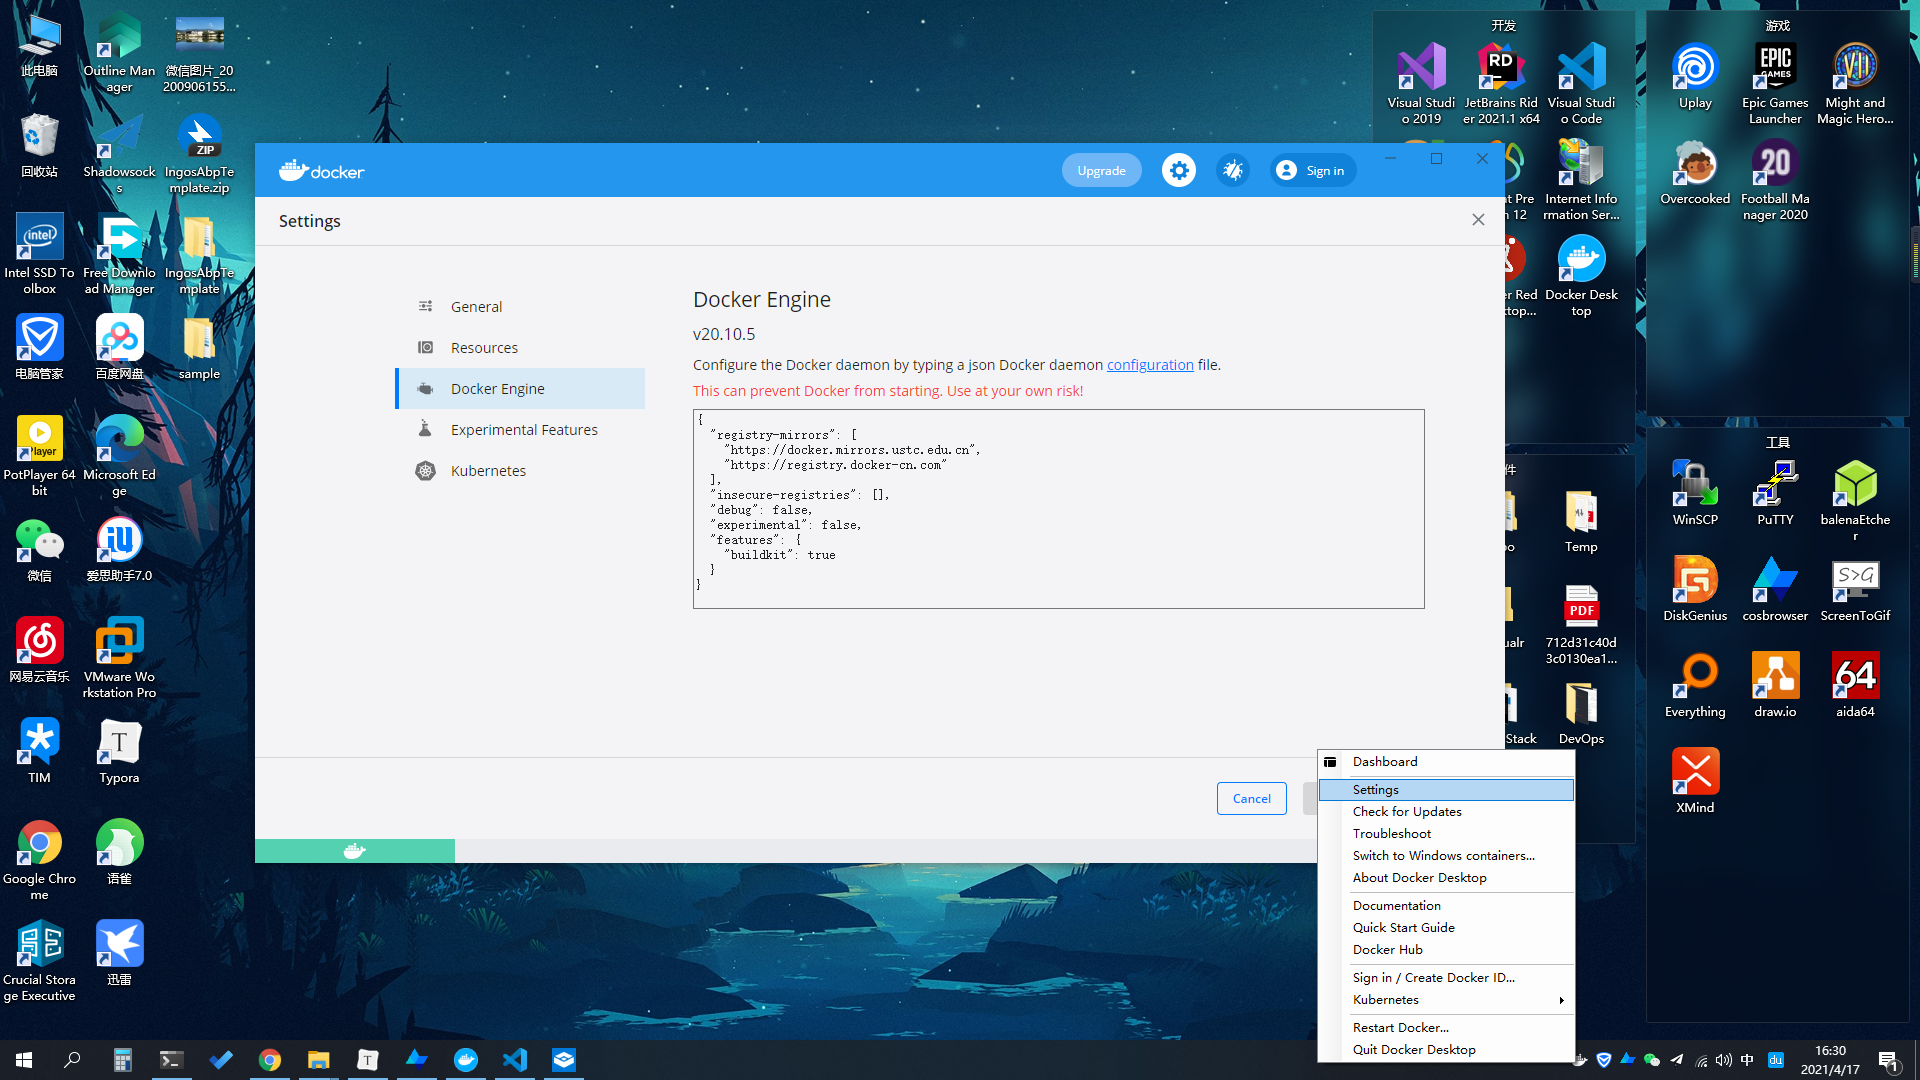Go to the Resources settings section
This screenshot has width=1920, height=1080.
point(484,348)
